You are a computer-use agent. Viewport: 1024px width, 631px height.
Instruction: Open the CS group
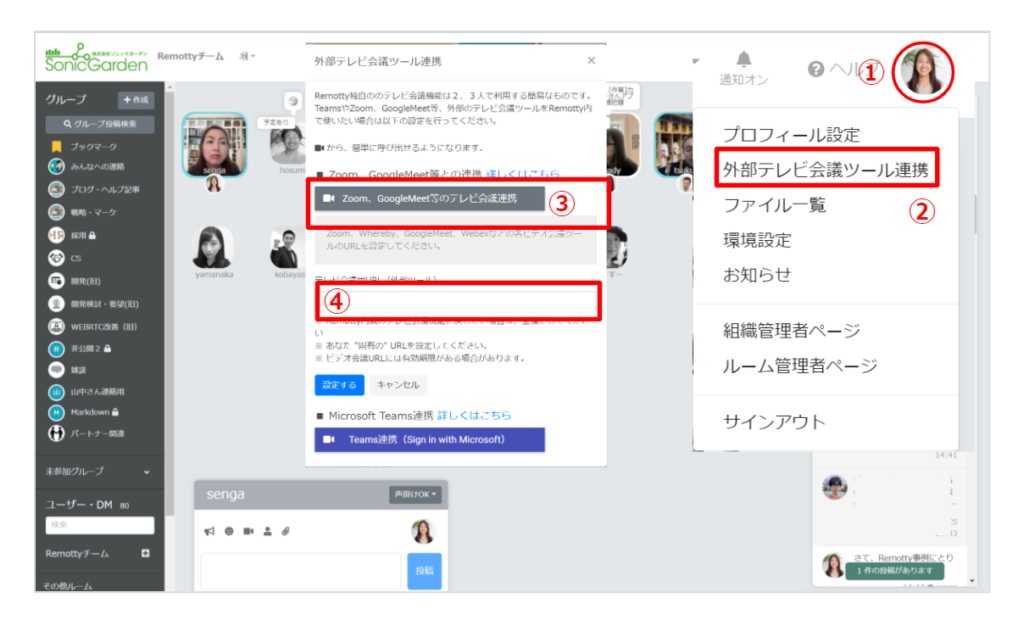pos(65,258)
